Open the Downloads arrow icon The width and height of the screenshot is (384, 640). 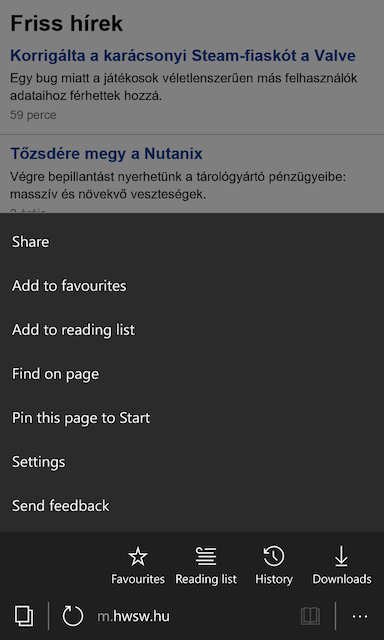342,557
